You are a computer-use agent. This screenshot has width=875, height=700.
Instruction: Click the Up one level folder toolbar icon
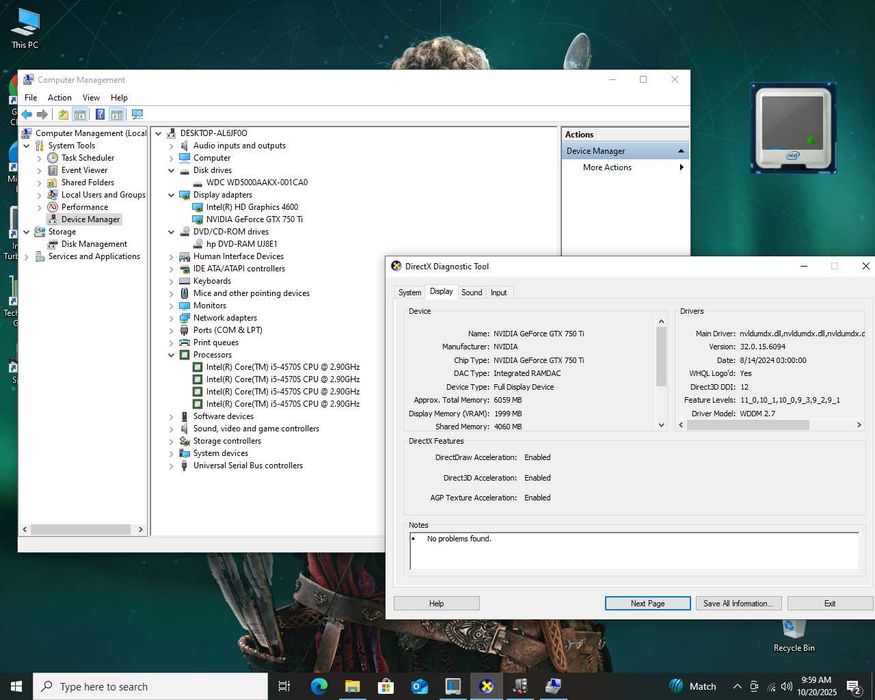[64, 114]
